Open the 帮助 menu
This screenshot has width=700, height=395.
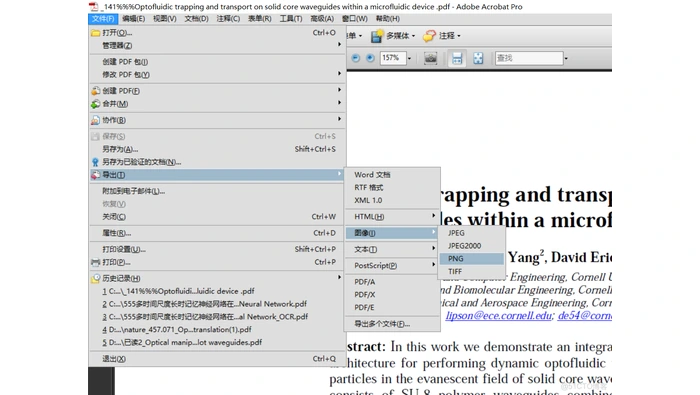pyautogui.click(x=388, y=19)
